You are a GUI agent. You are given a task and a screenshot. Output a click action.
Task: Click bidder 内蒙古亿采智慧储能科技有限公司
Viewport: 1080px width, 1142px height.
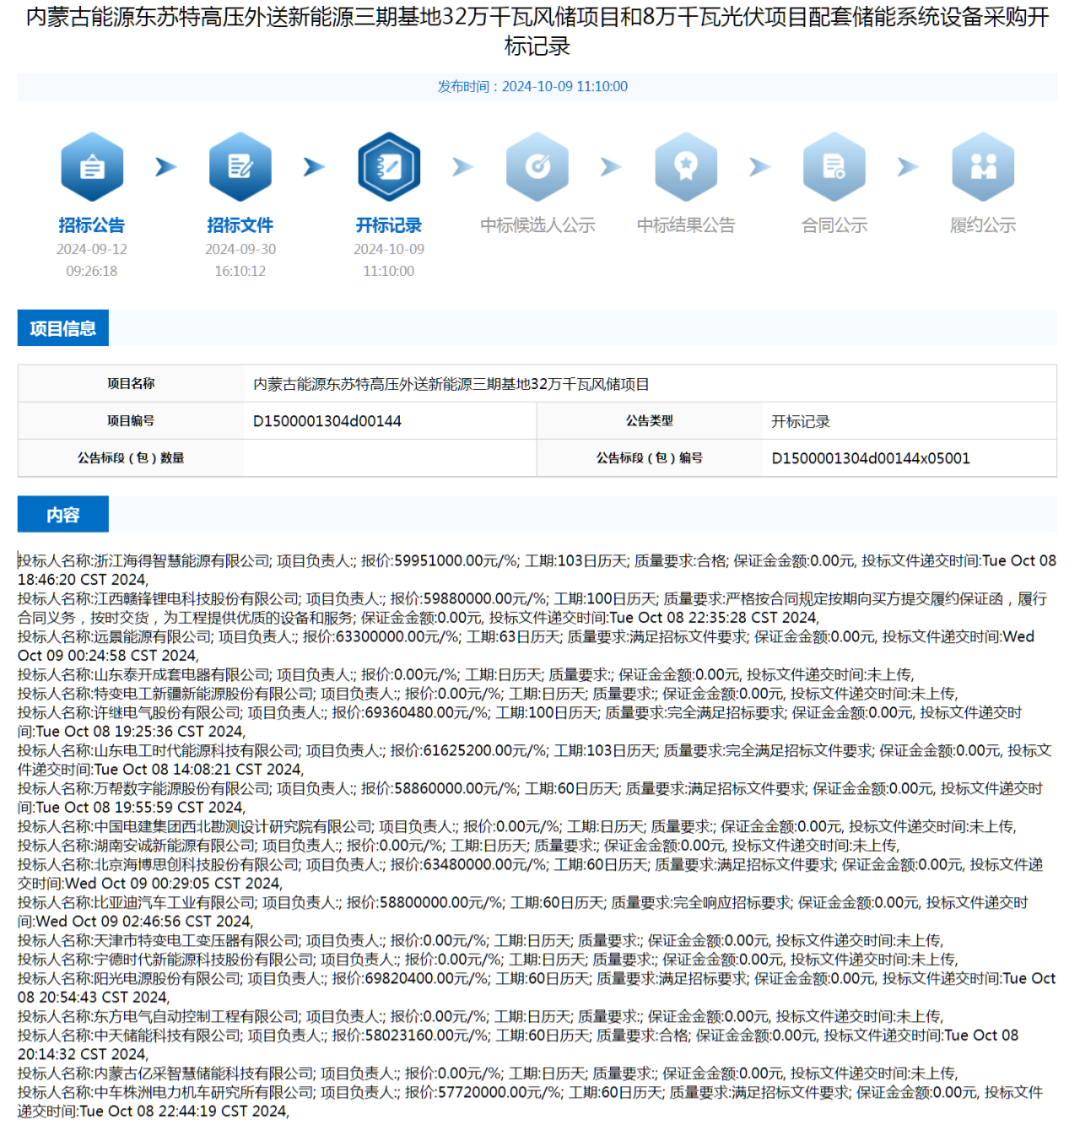click(x=204, y=1074)
